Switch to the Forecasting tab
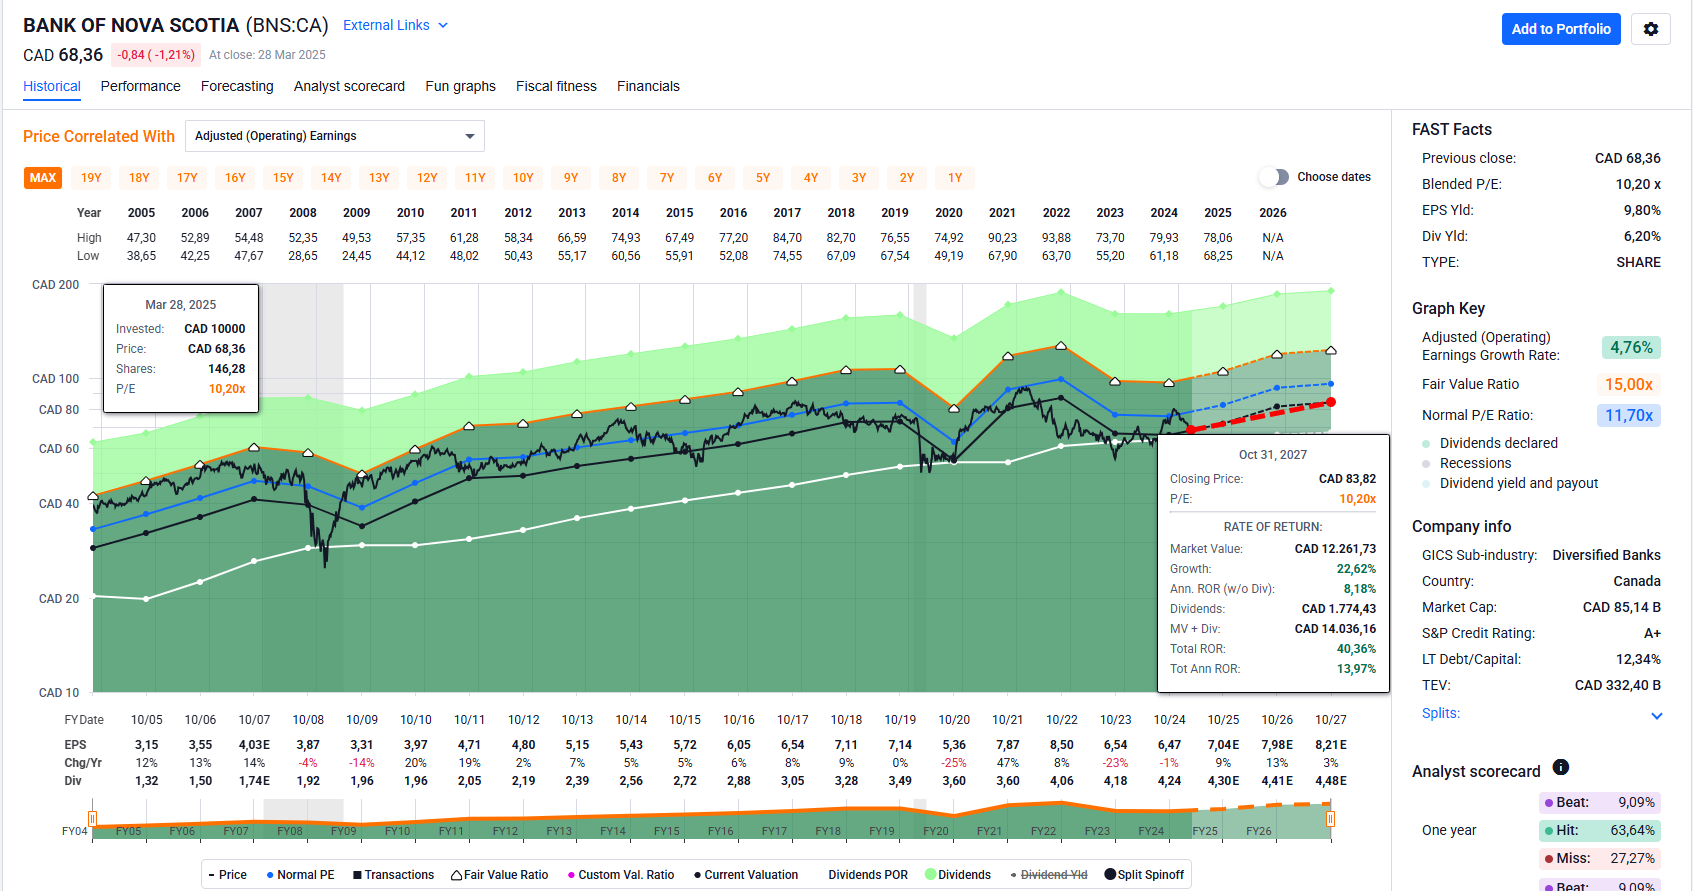This screenshot has width=1693, height=891. [237, 87]
